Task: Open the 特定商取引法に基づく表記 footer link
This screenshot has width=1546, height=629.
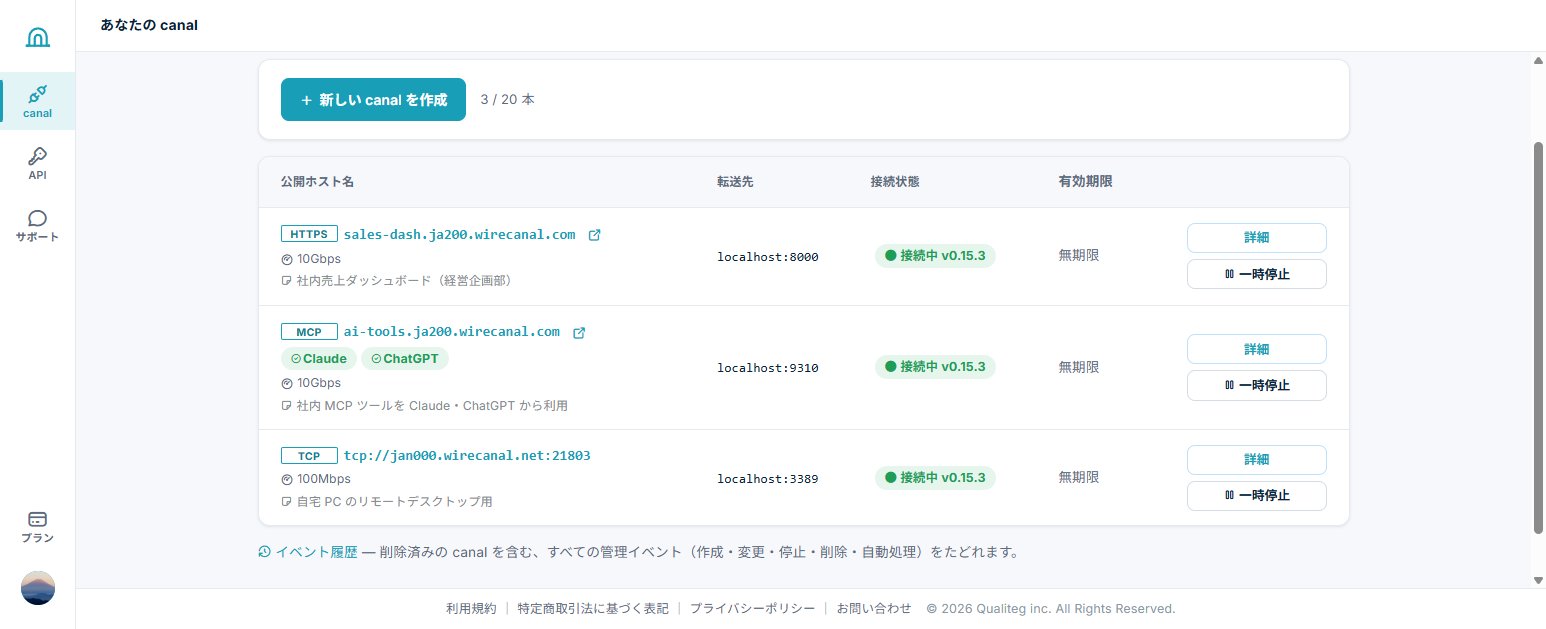Action: pos(593,608)
